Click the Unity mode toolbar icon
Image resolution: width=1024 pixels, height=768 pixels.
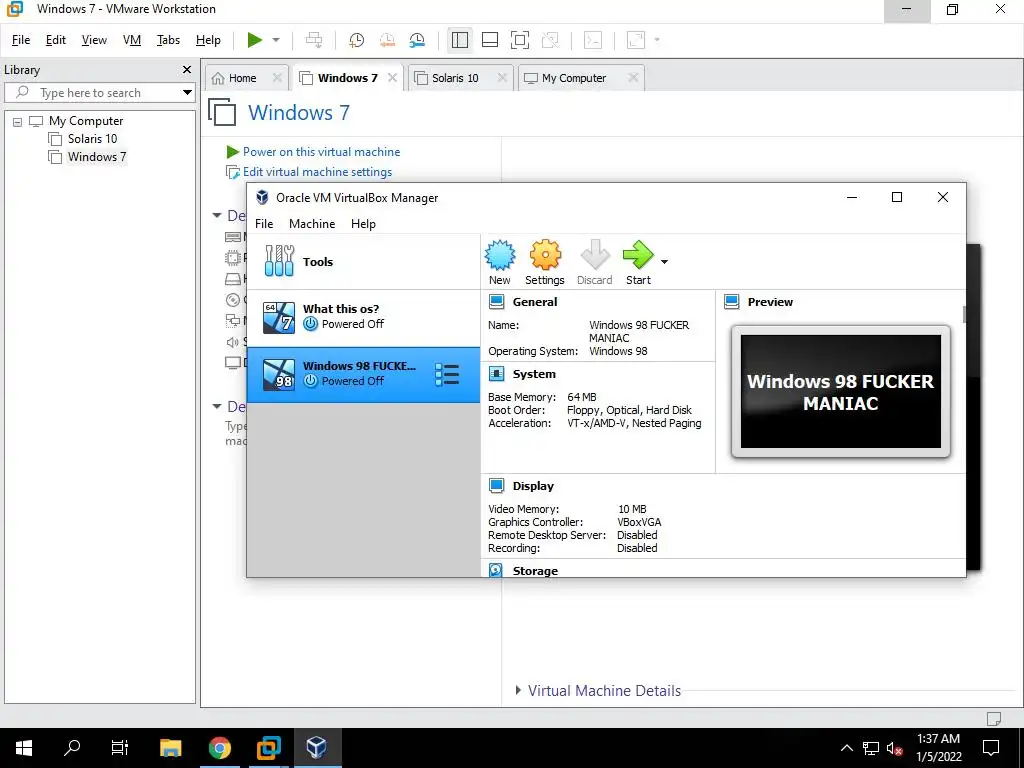coord(551,40)
